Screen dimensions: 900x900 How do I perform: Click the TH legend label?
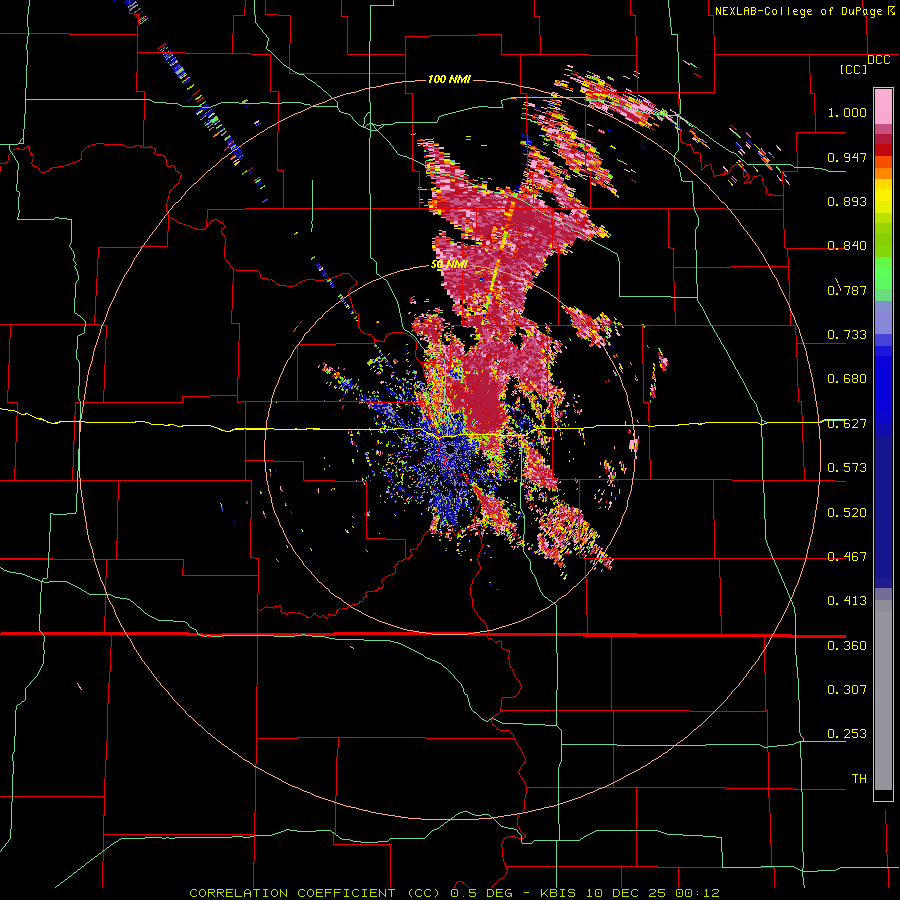[859, 779]
